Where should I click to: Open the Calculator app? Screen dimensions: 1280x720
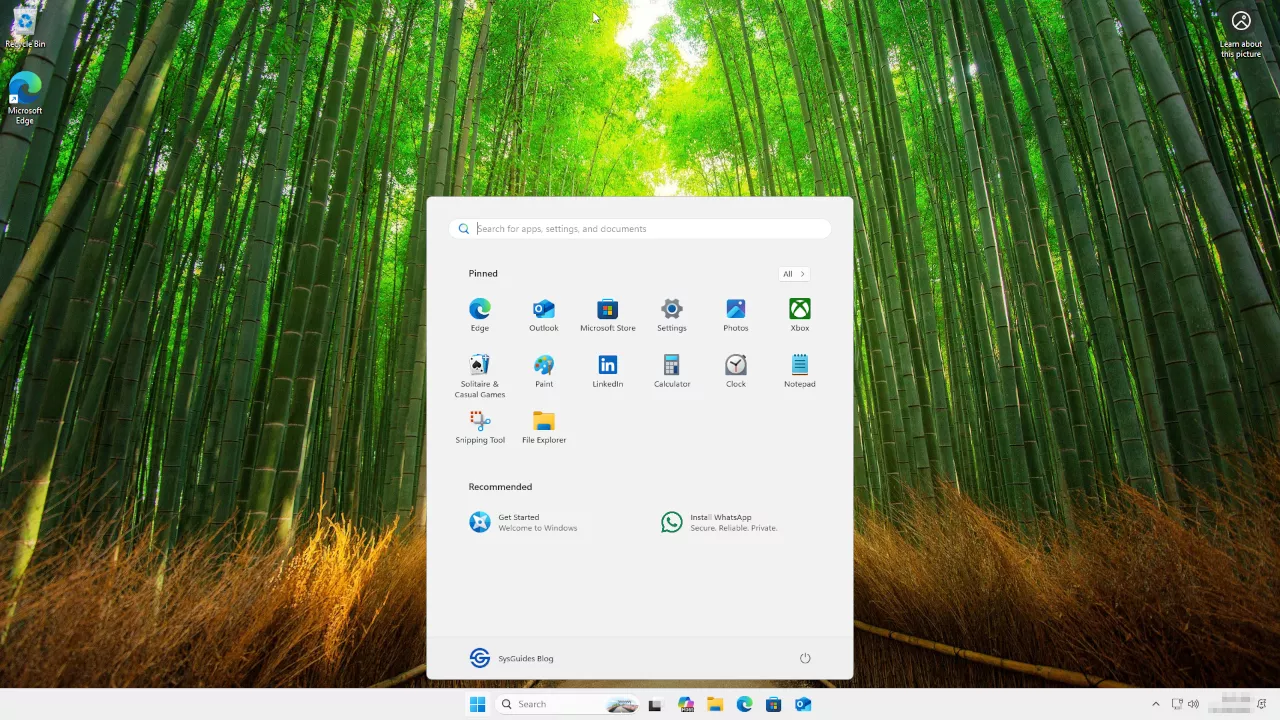(x=671, y=364)
